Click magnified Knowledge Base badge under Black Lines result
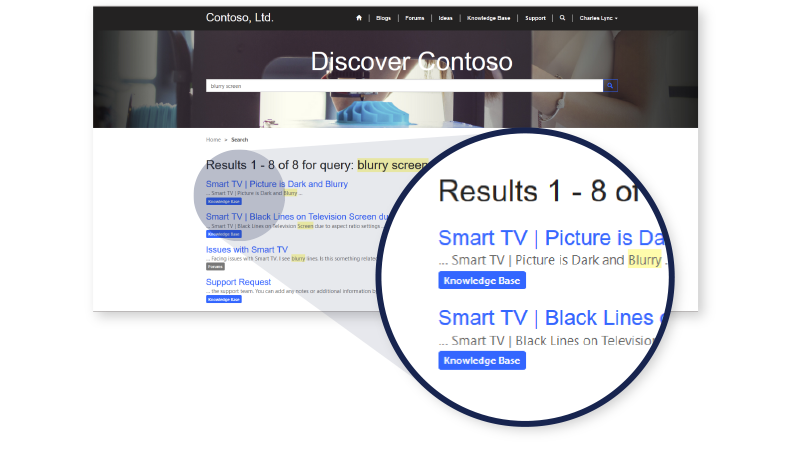 point(482,360)
